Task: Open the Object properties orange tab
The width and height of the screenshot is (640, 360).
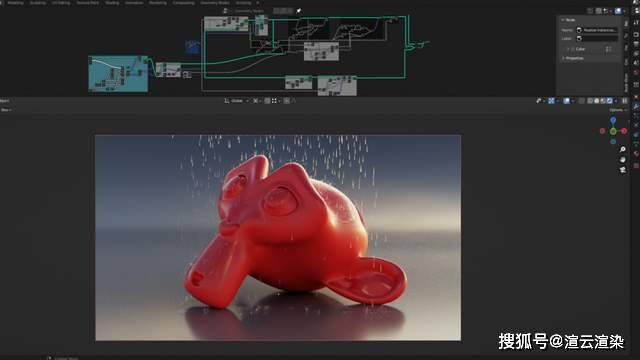Action: click(636, 97)
